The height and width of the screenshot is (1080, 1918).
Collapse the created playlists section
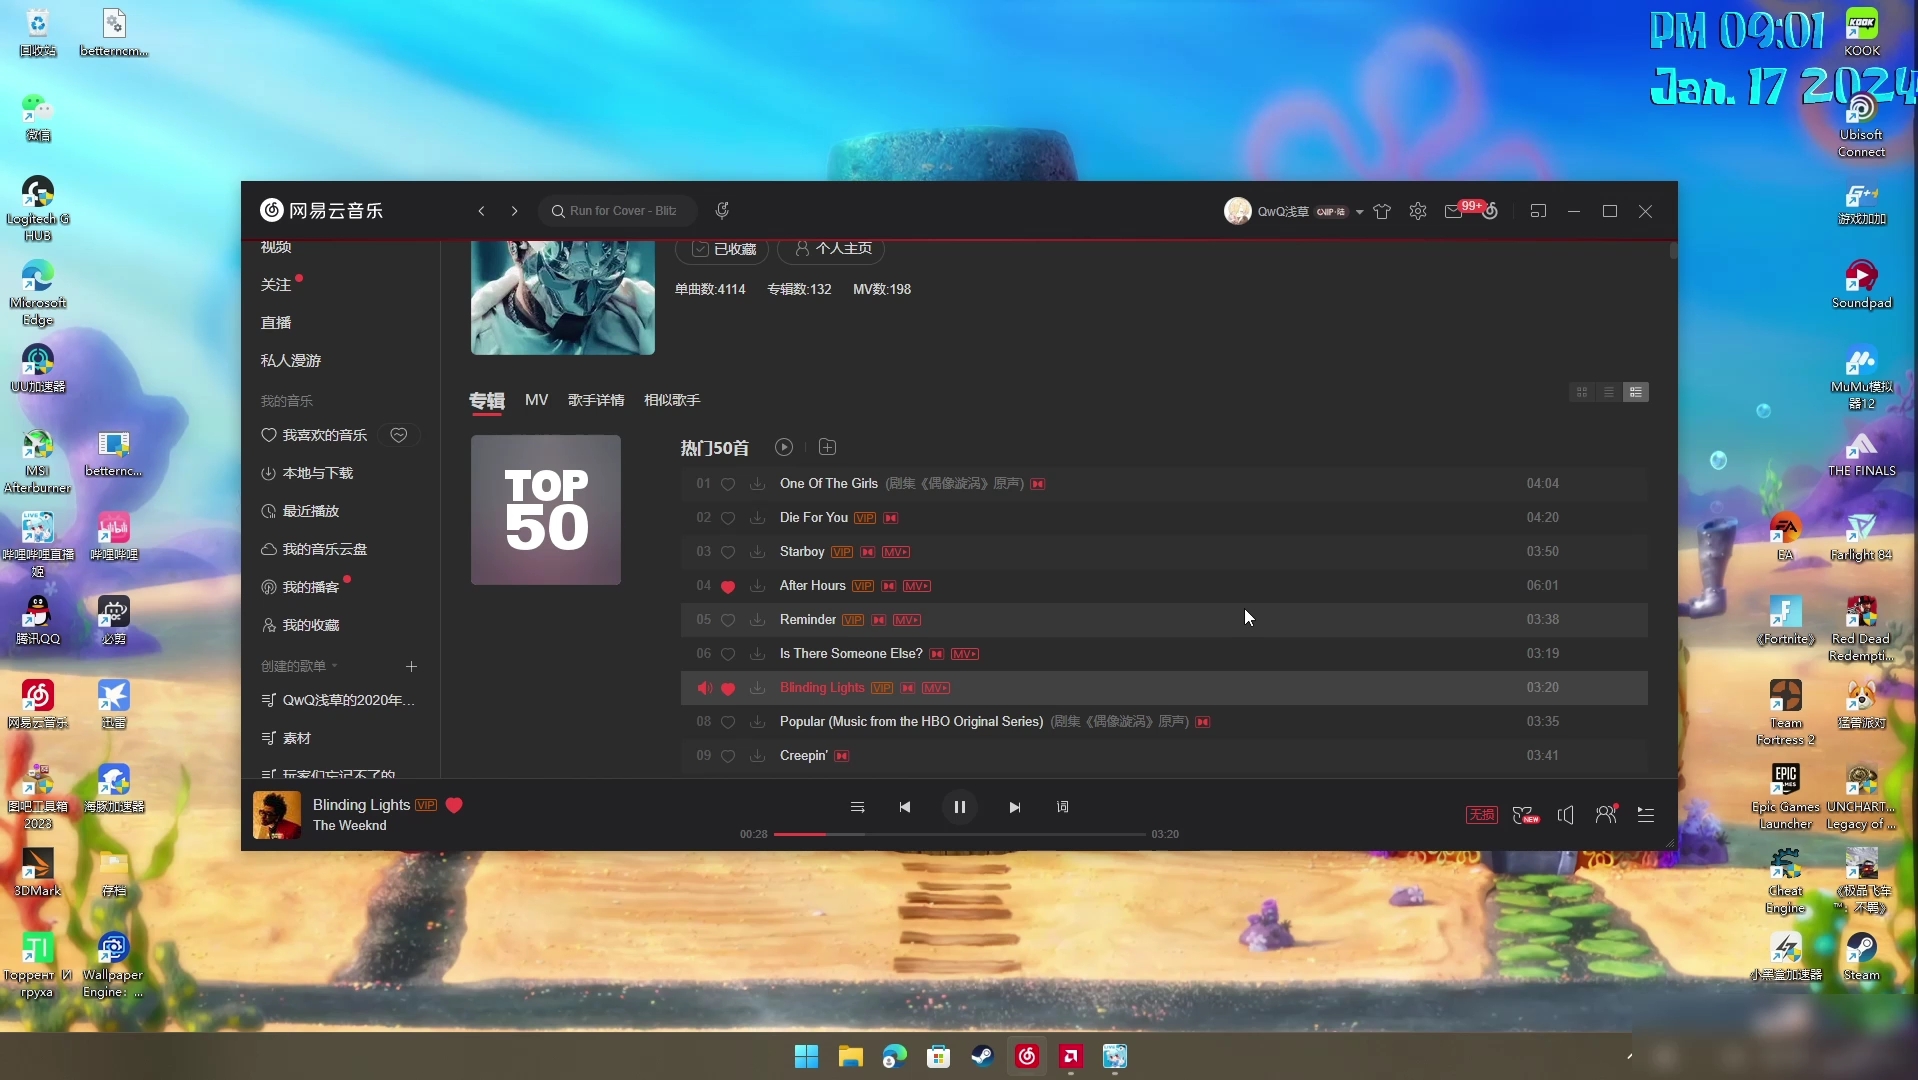coord(334,666)
